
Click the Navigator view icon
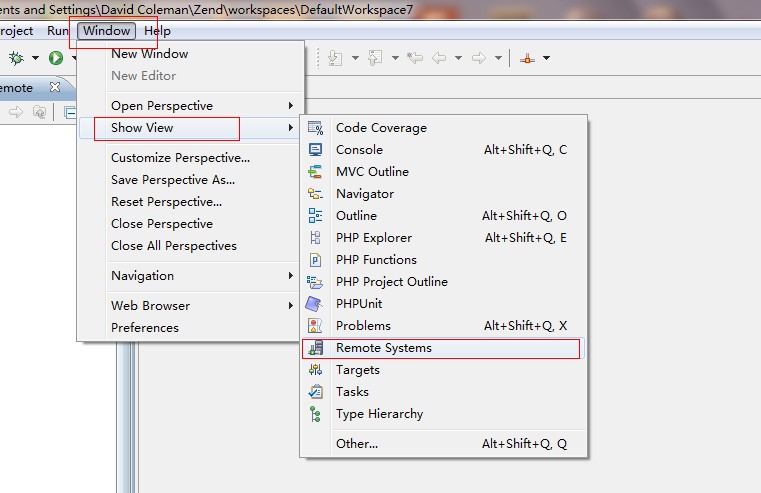tap(315, 194)
